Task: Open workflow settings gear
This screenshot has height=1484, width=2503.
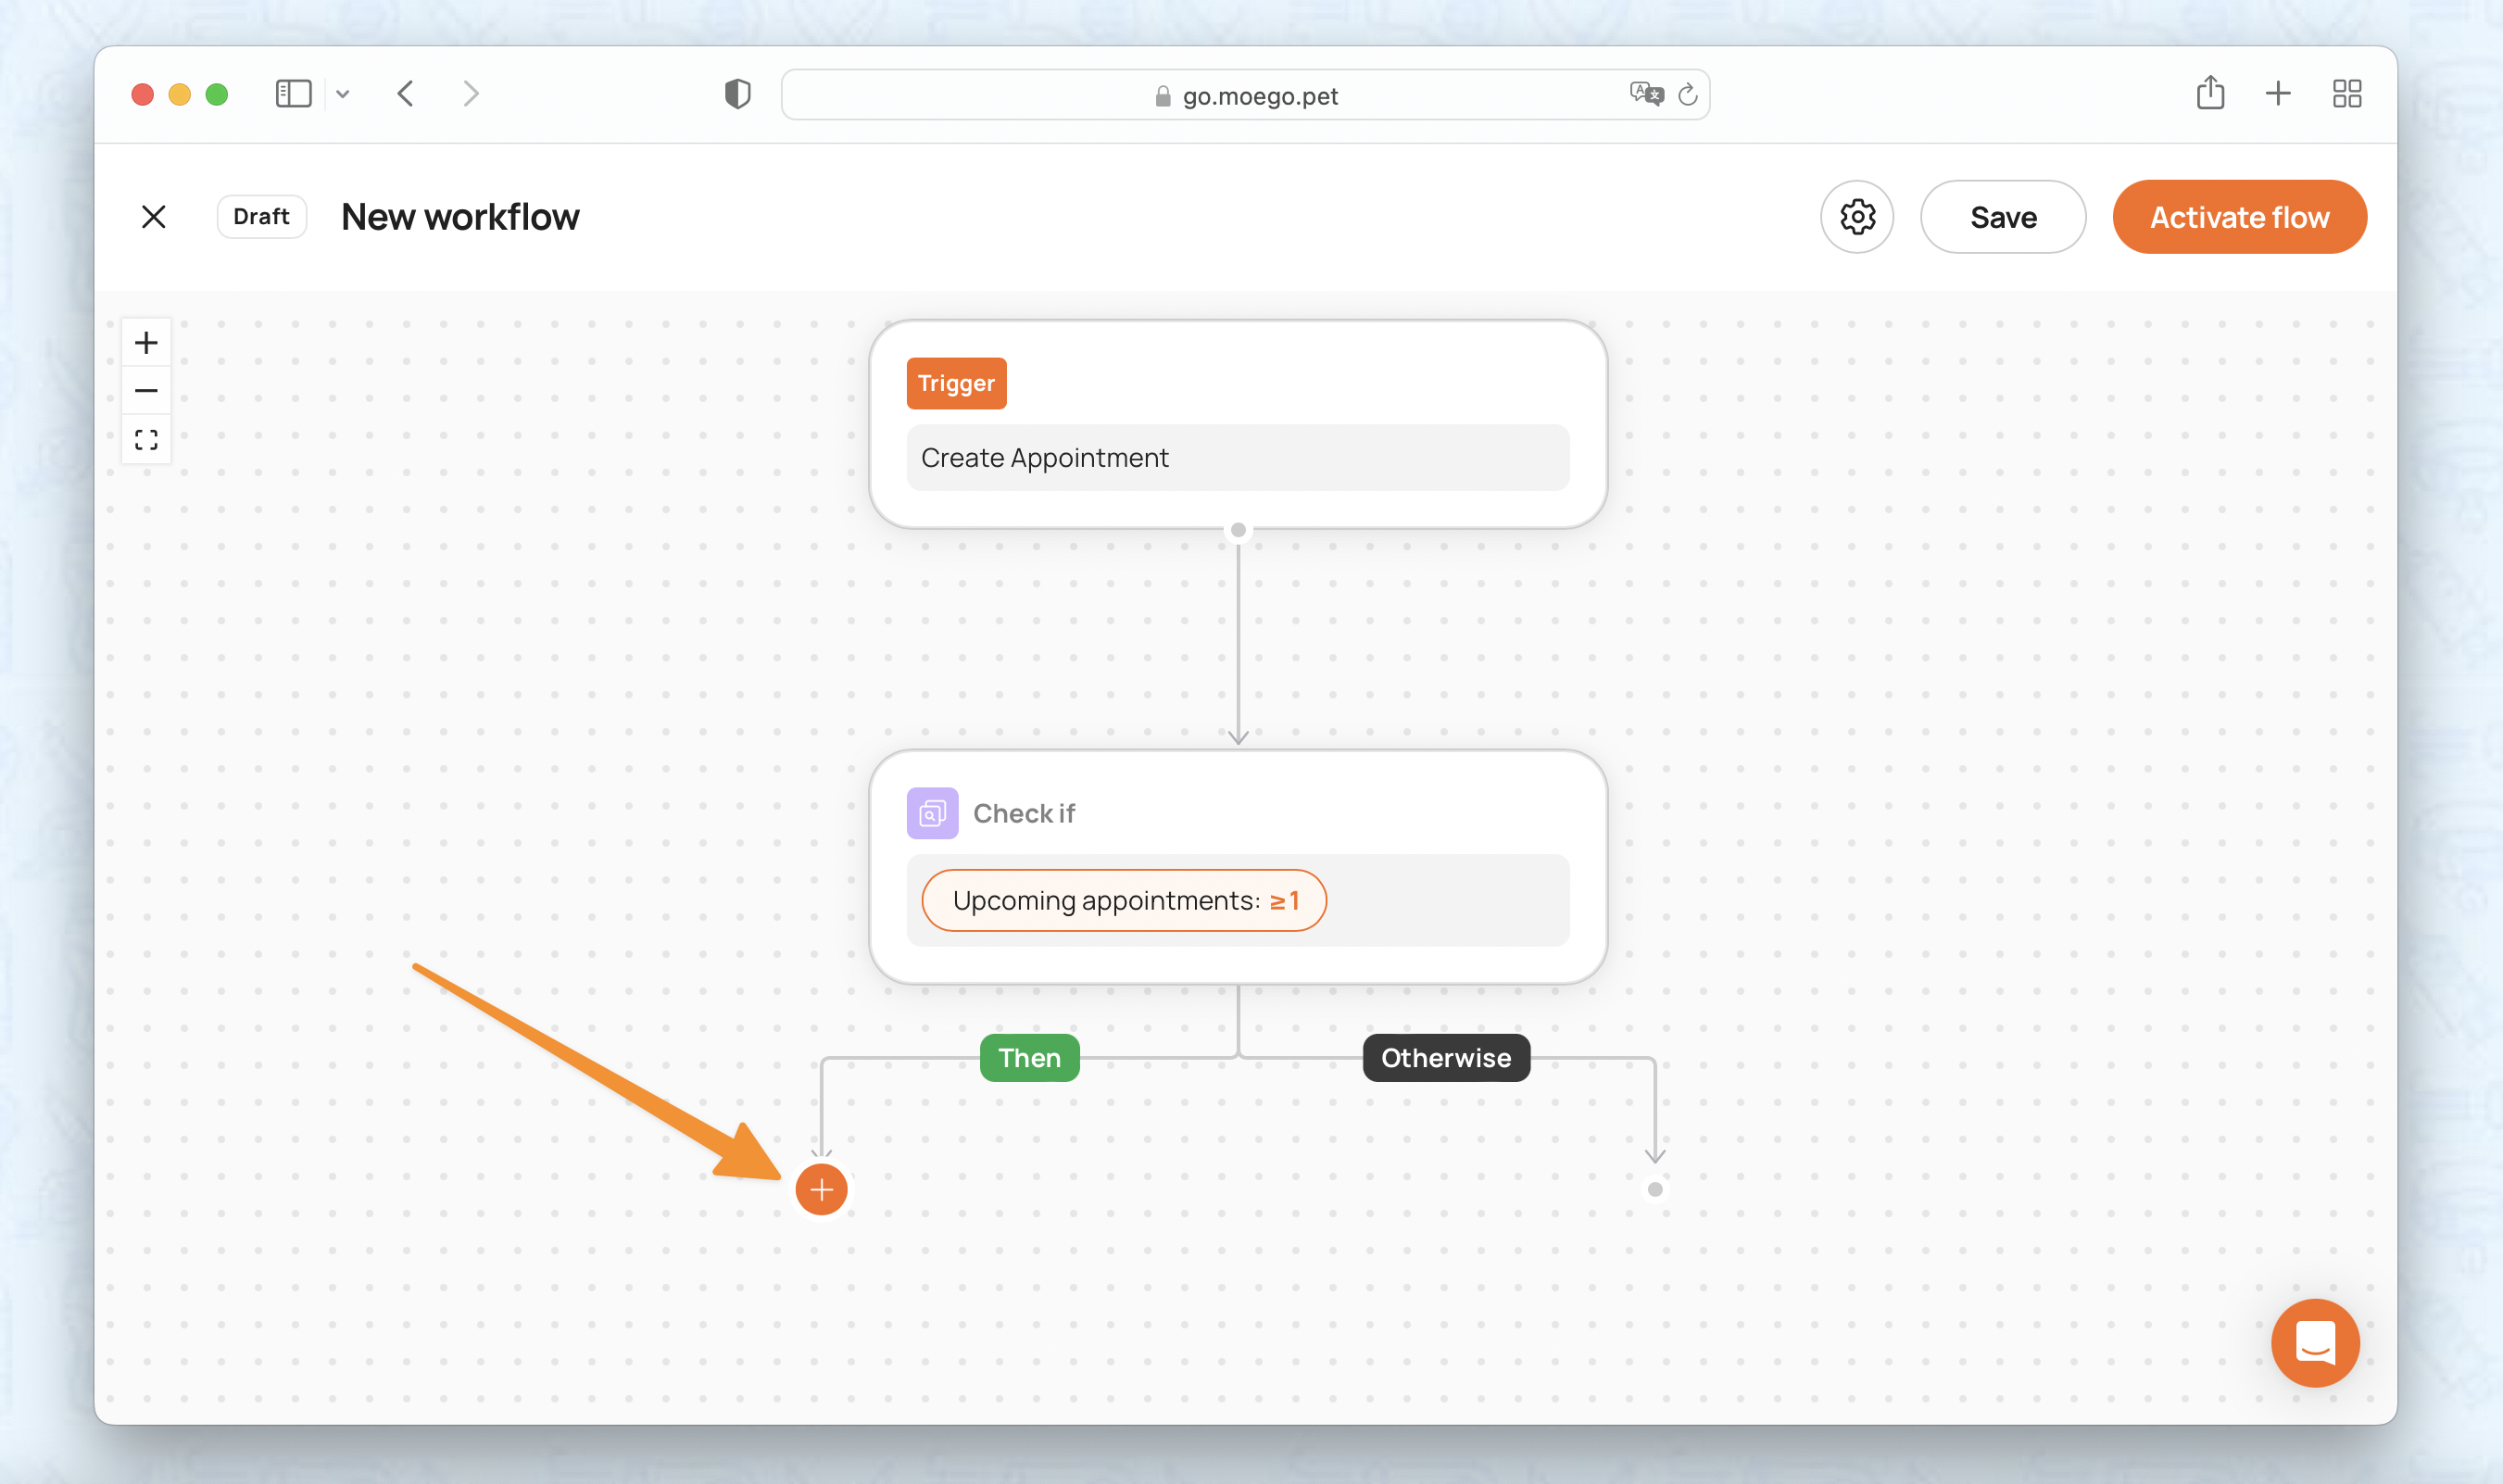Action: [x=1856, y=217]
